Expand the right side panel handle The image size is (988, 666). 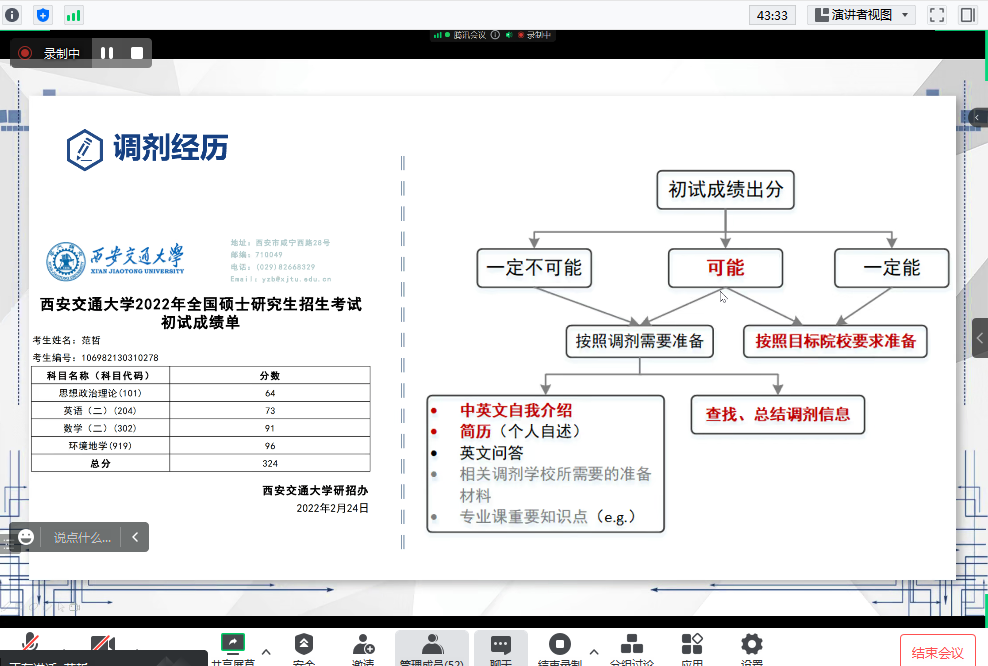(980, 338)
